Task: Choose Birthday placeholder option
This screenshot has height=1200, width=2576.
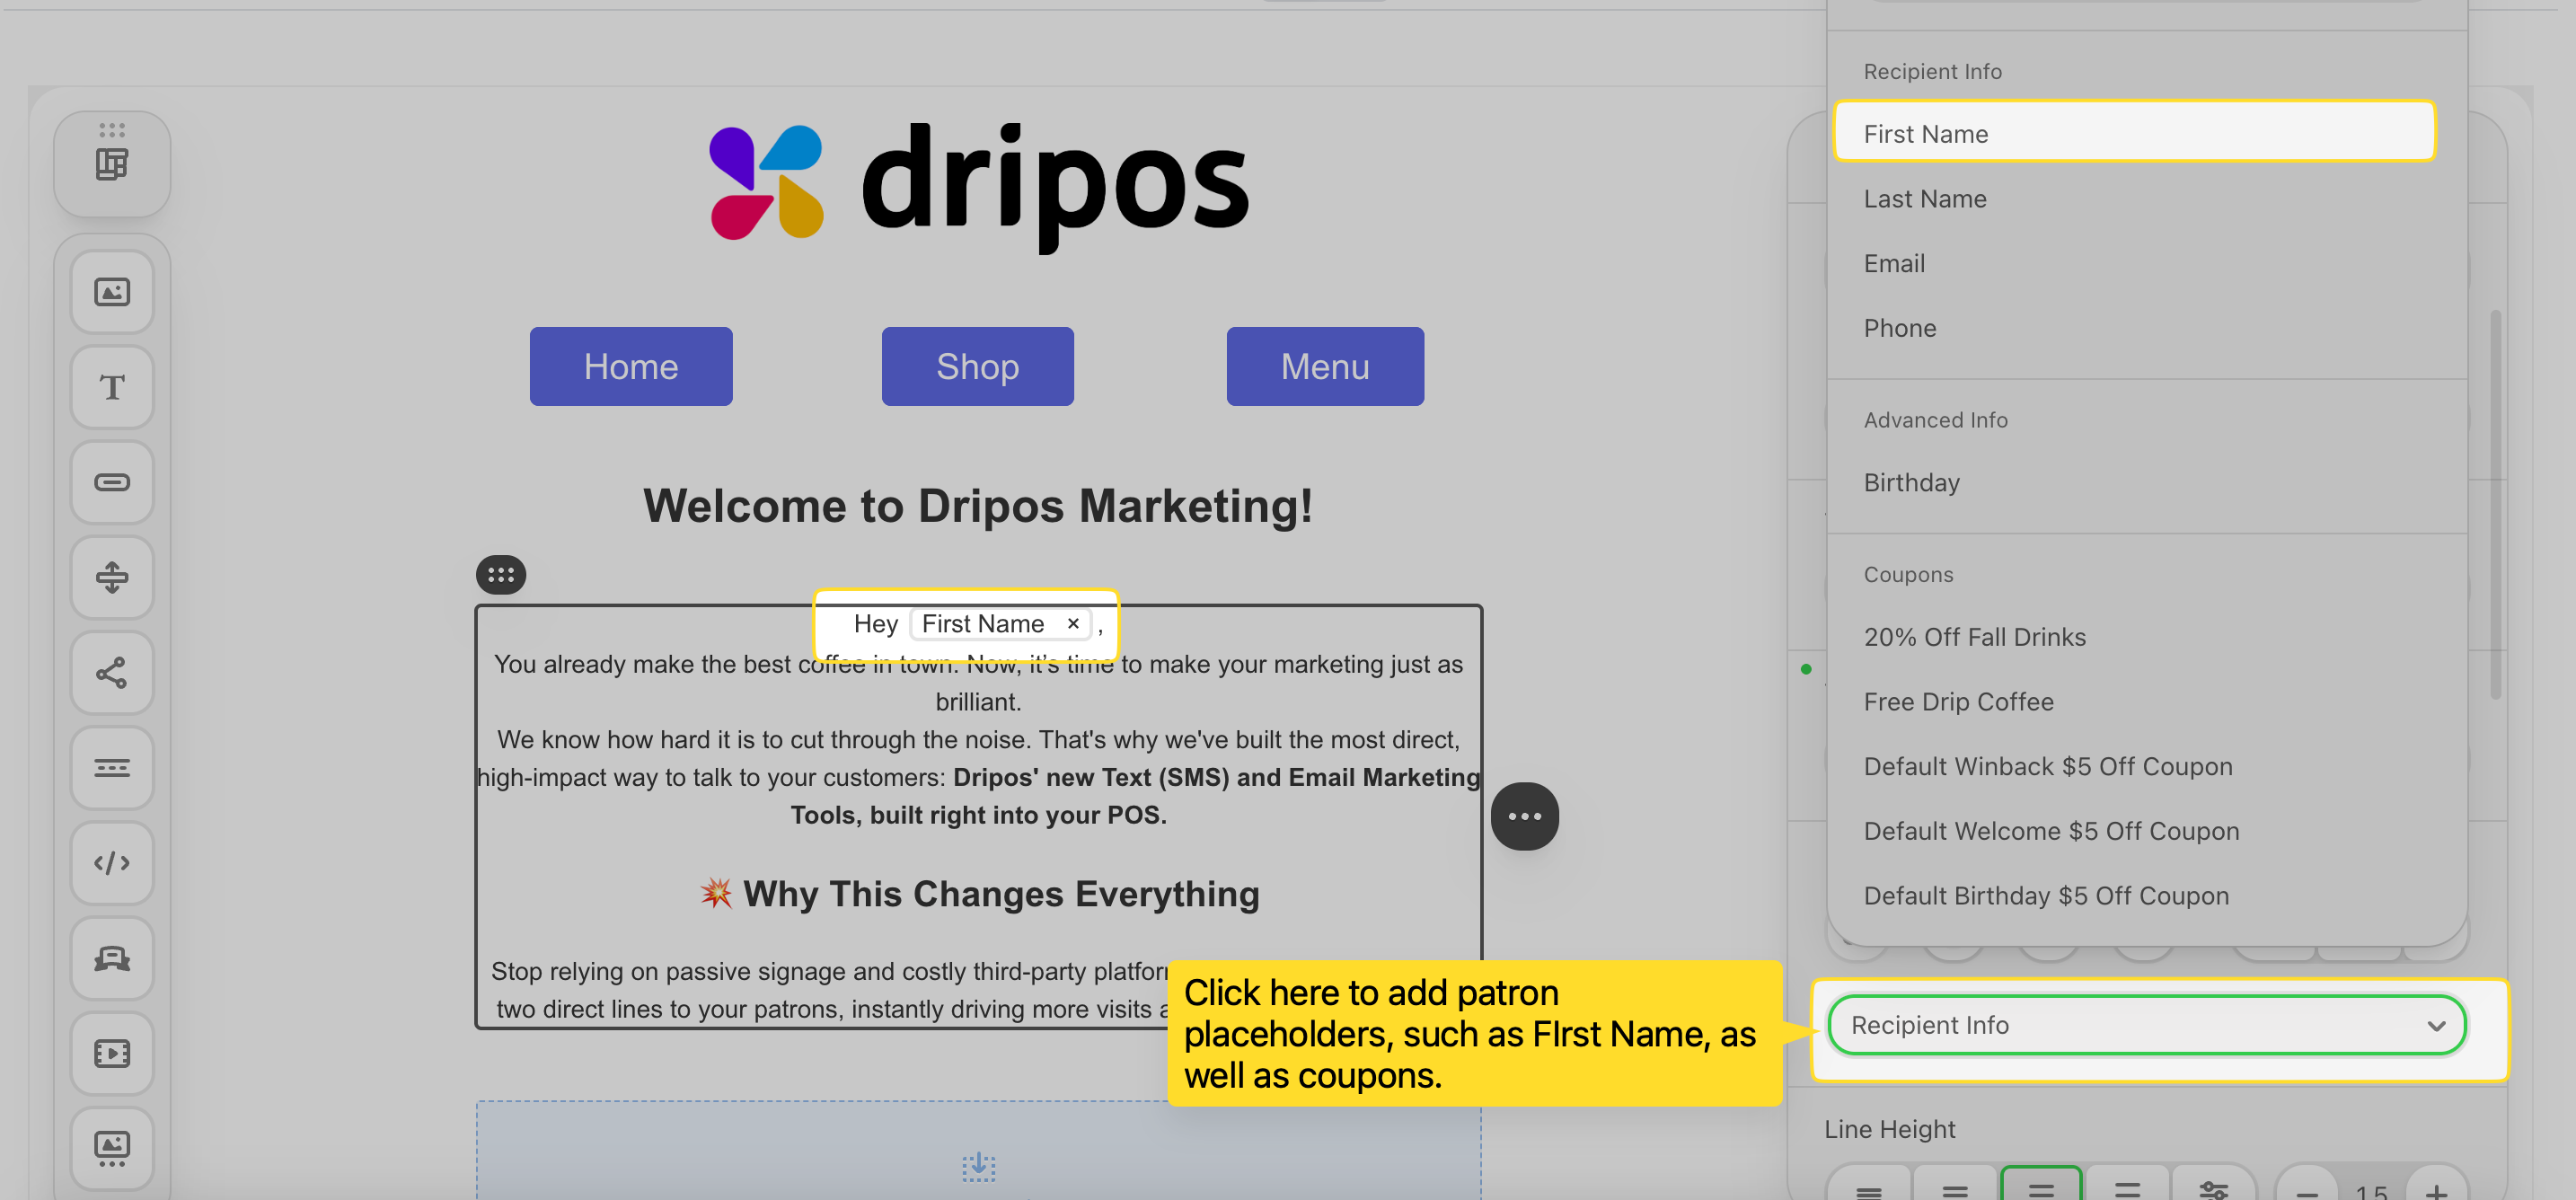Action: 1911,482
